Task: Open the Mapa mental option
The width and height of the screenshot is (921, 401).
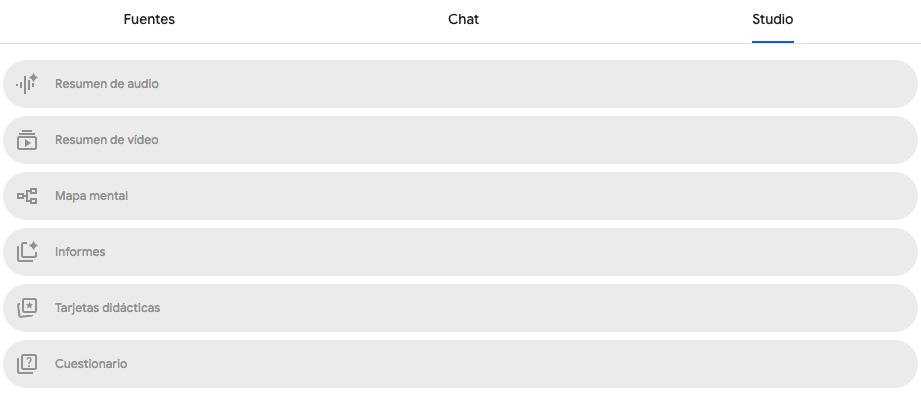Action: point(92,196)
